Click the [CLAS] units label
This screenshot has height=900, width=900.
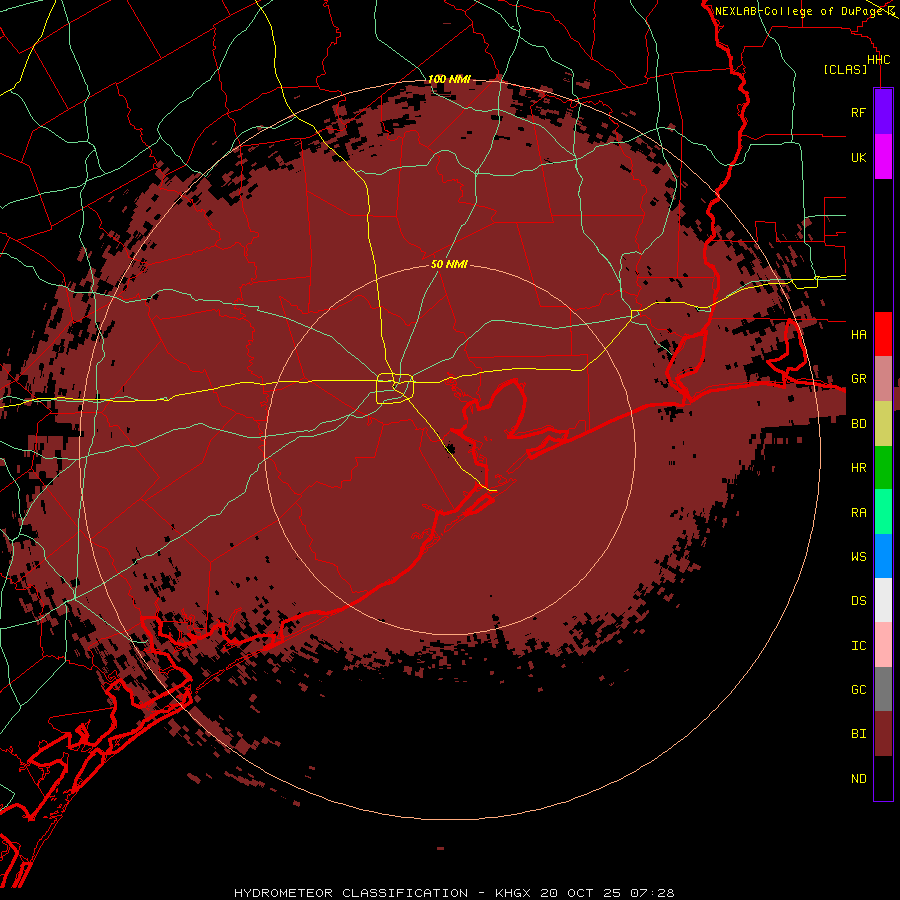845,70
